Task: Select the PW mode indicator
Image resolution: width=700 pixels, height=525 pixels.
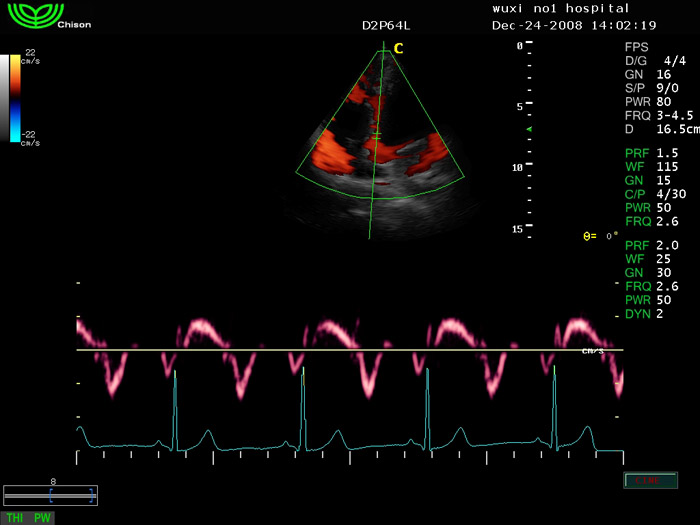Action: 42,518
